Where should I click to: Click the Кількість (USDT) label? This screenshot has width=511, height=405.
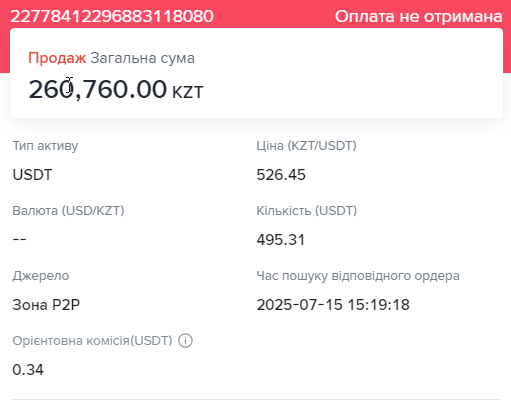(x=307, y=211)
